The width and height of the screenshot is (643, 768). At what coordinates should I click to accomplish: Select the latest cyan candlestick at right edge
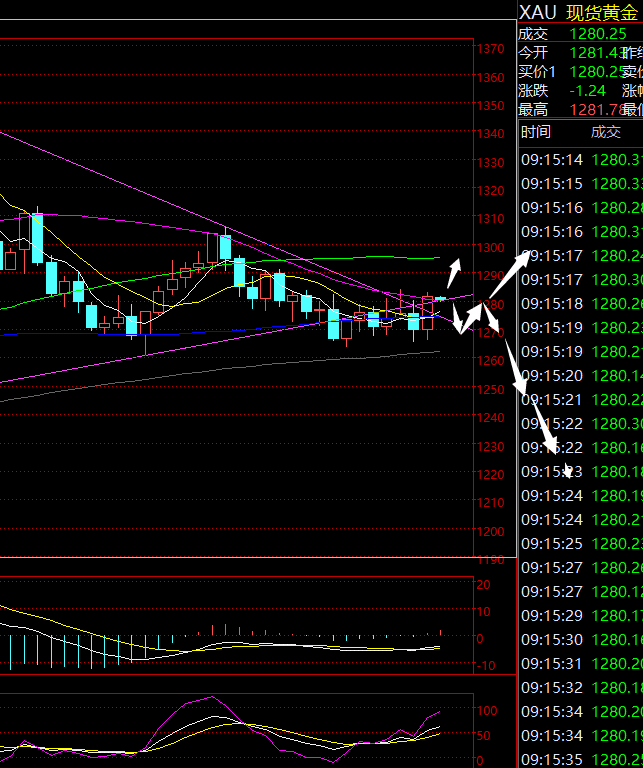[x=440, y=298]
